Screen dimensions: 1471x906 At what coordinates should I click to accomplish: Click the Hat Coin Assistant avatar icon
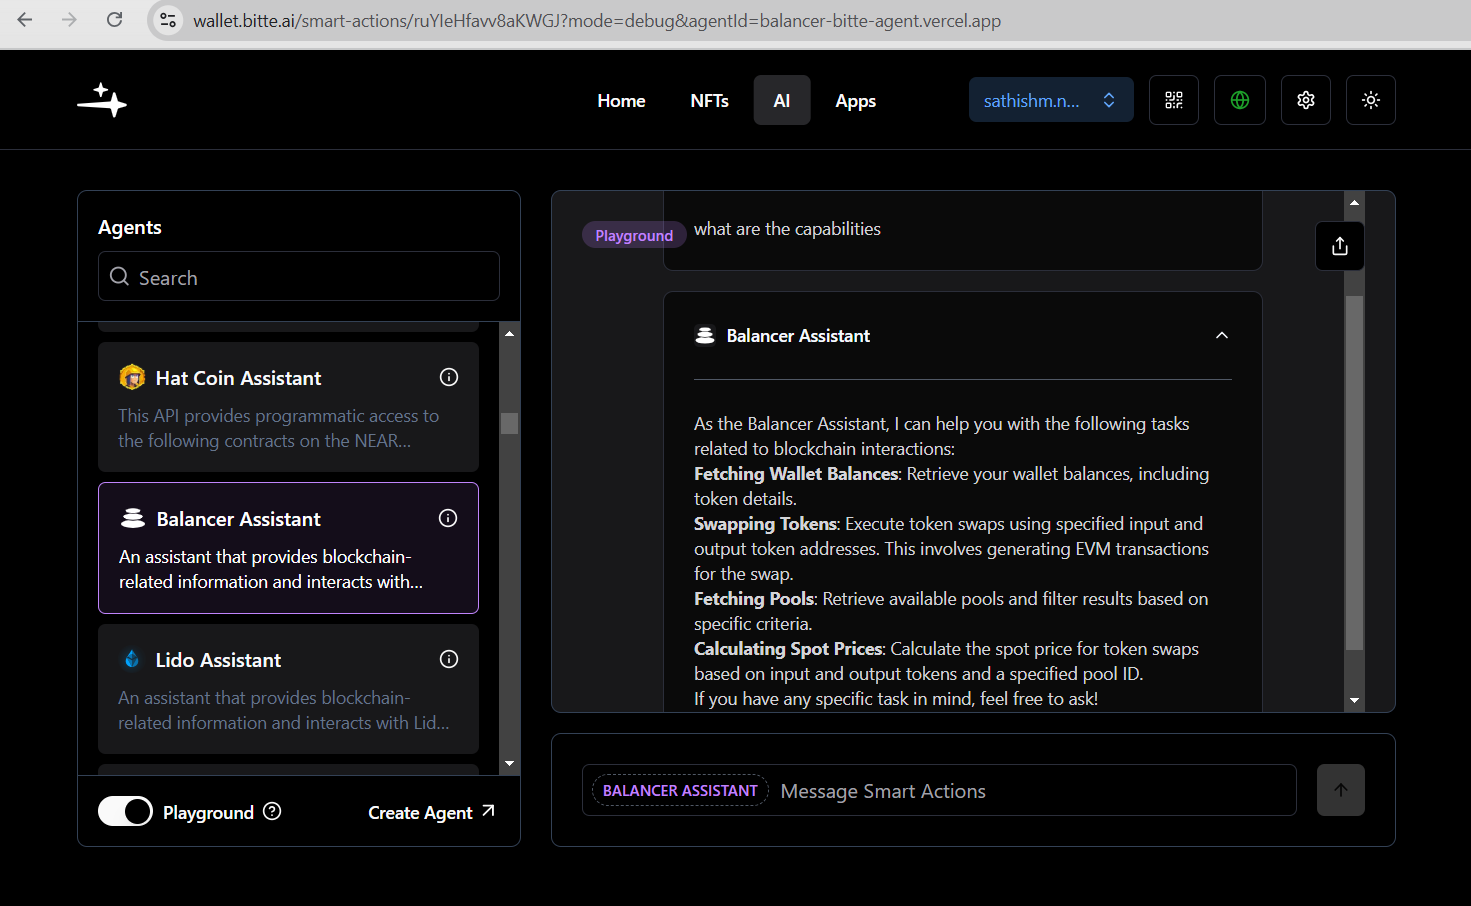pos(132,377)
